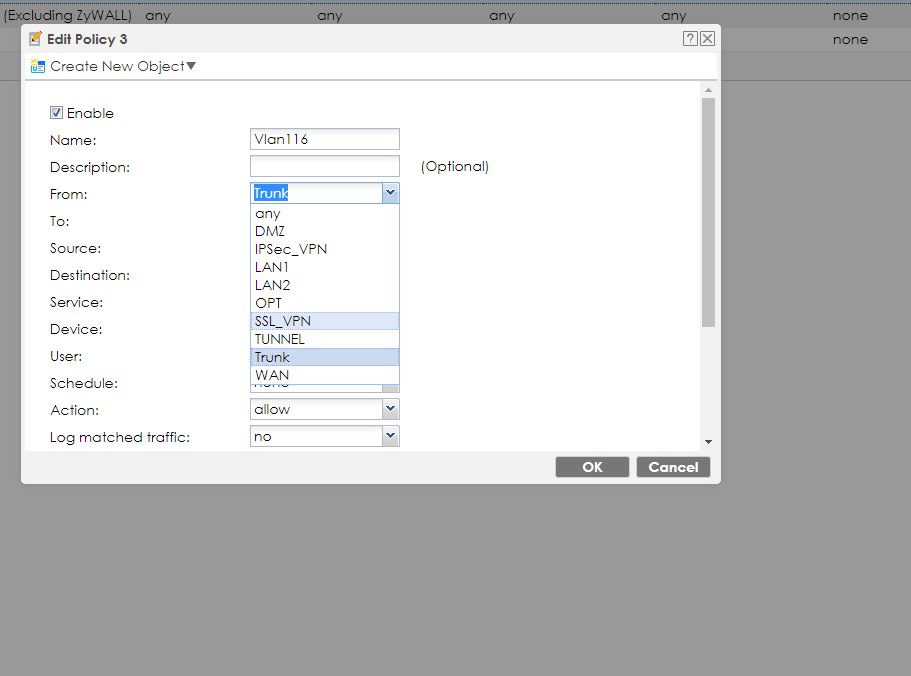Click the highlighted Trunk text in From field
The height and width of the screenshot is (676, 911).
click(x=271, y=193)
